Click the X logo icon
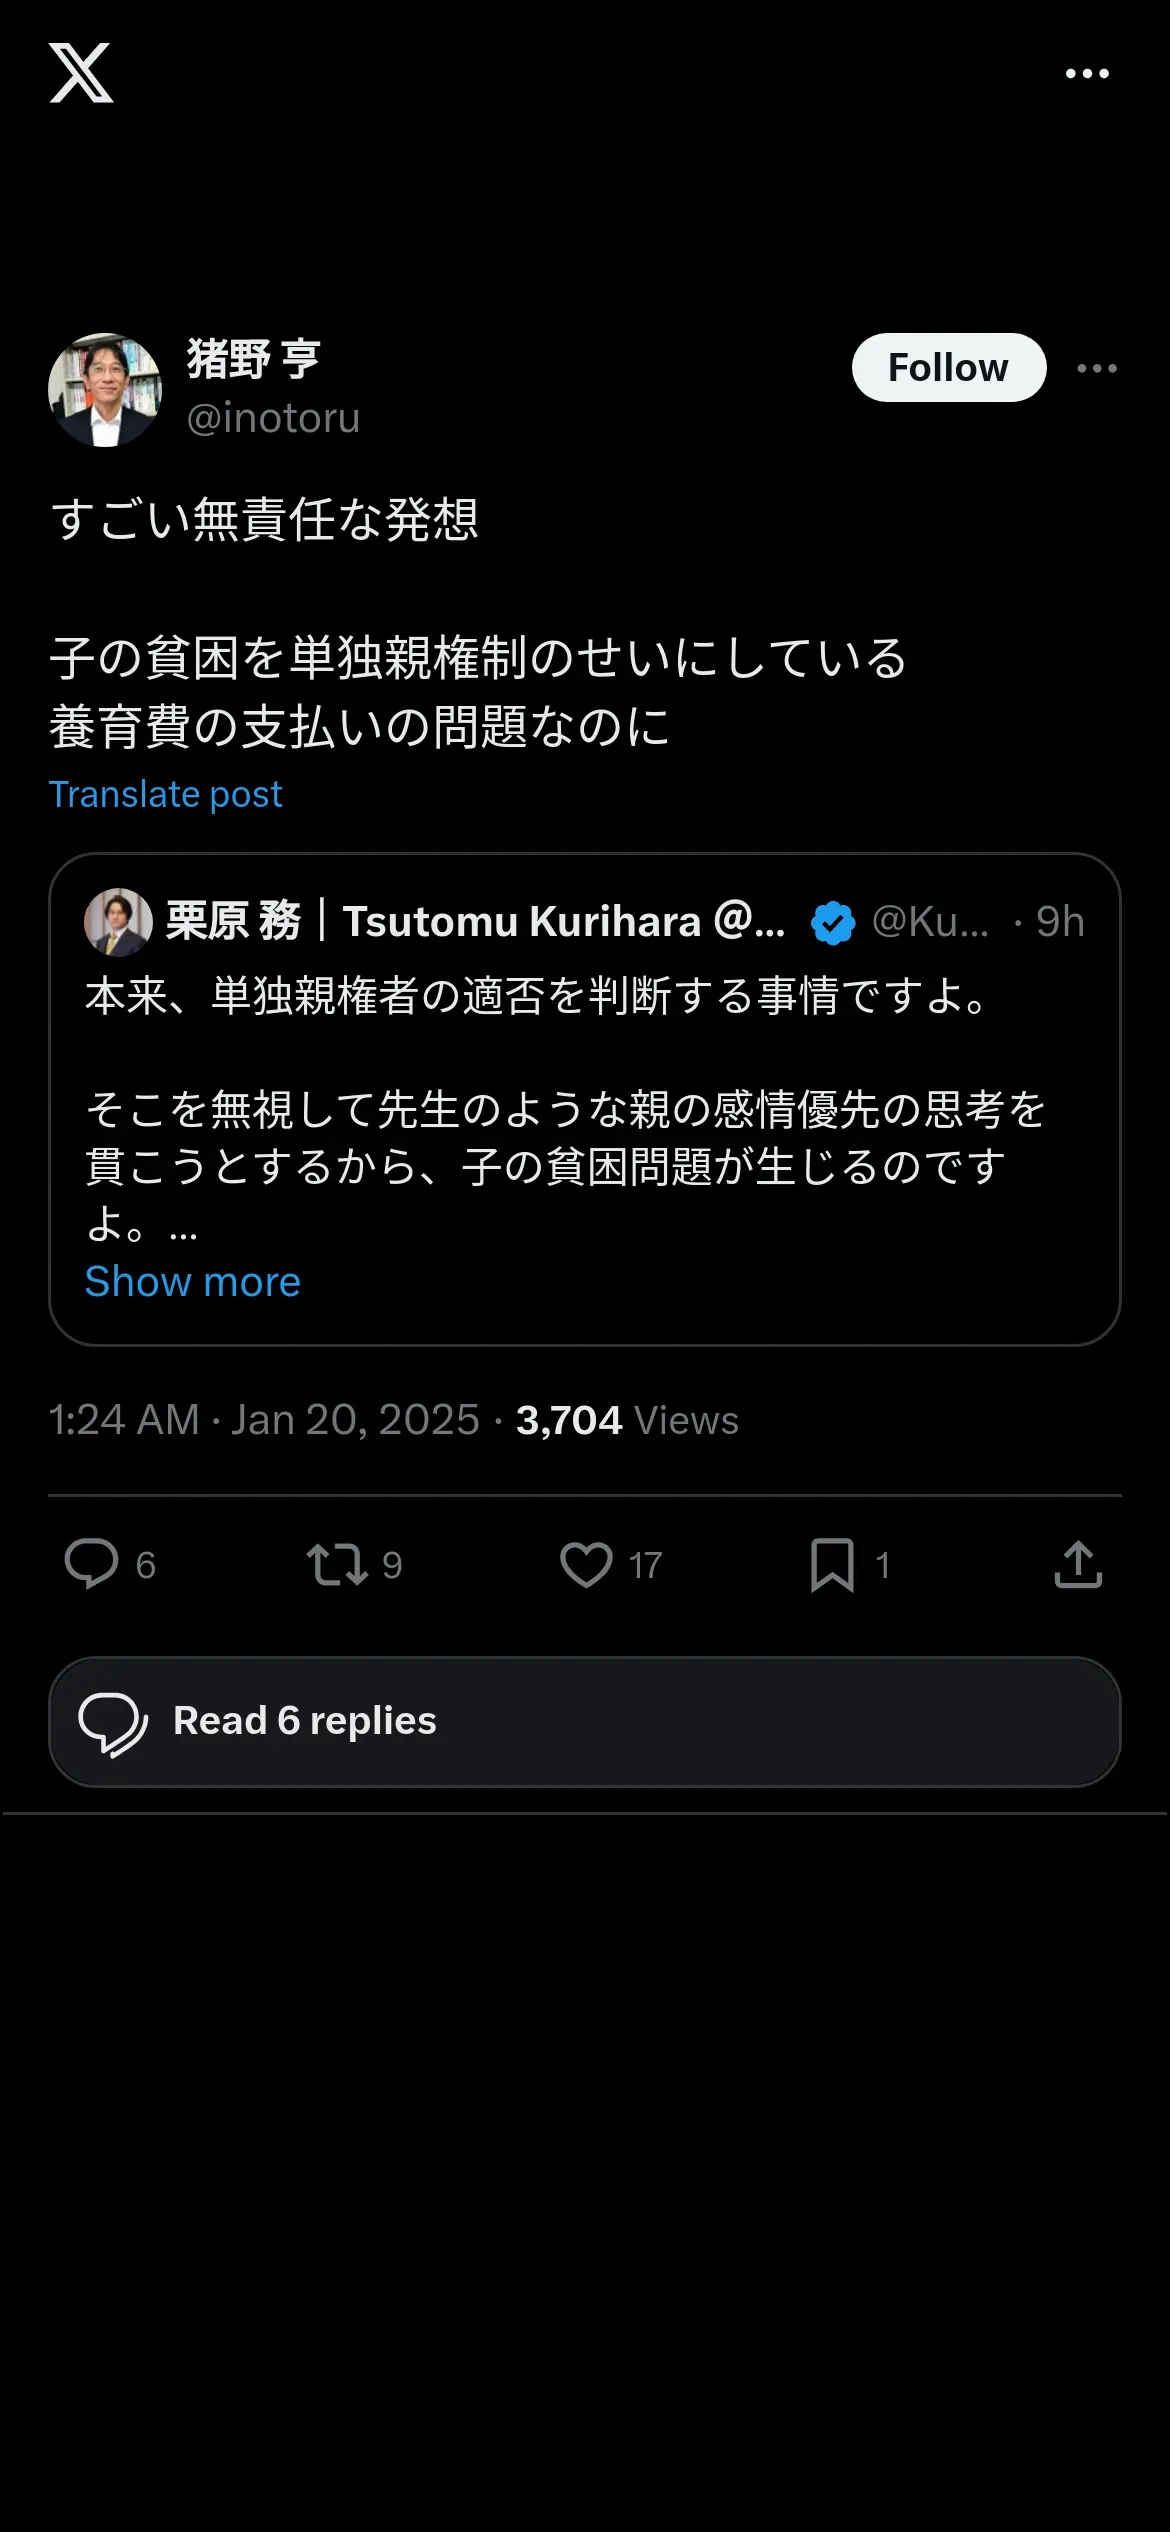Screen dimensions: 1170x2532 click(x=81, y=73)
